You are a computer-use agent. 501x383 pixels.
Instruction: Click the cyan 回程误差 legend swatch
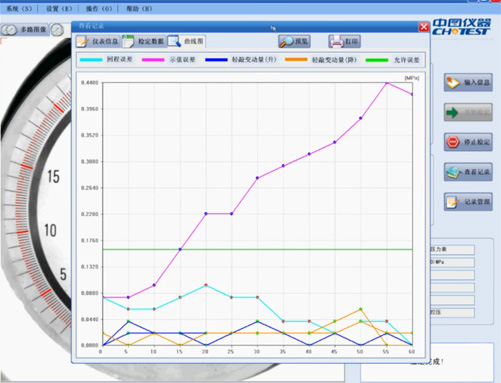tap(91, 60)
